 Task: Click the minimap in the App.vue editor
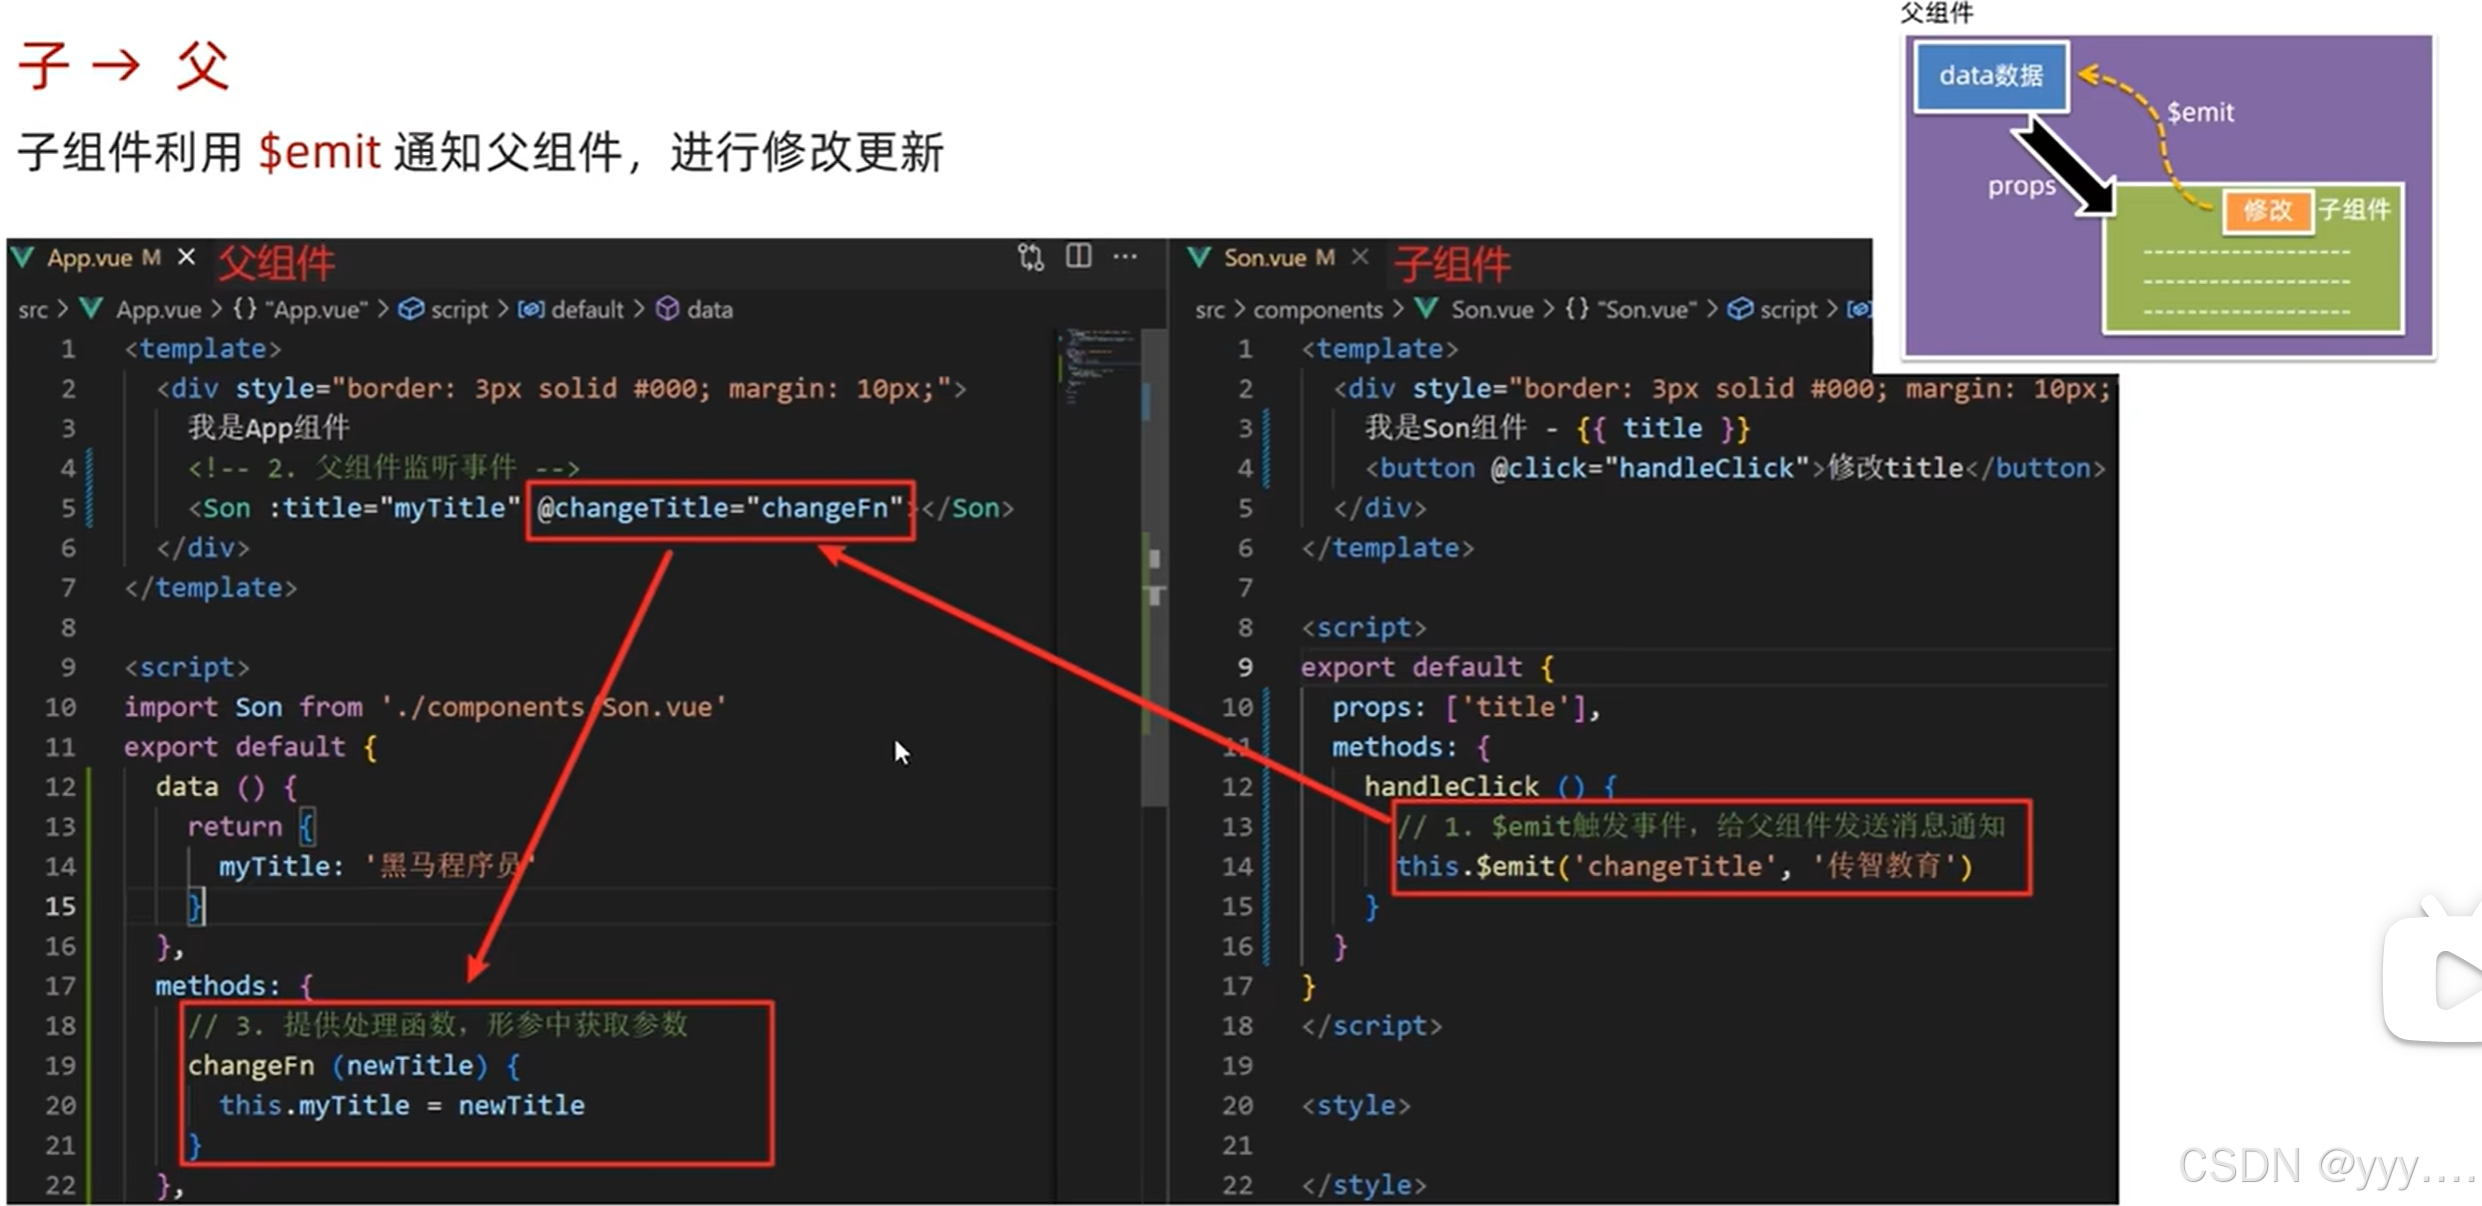pos(1098,366)
